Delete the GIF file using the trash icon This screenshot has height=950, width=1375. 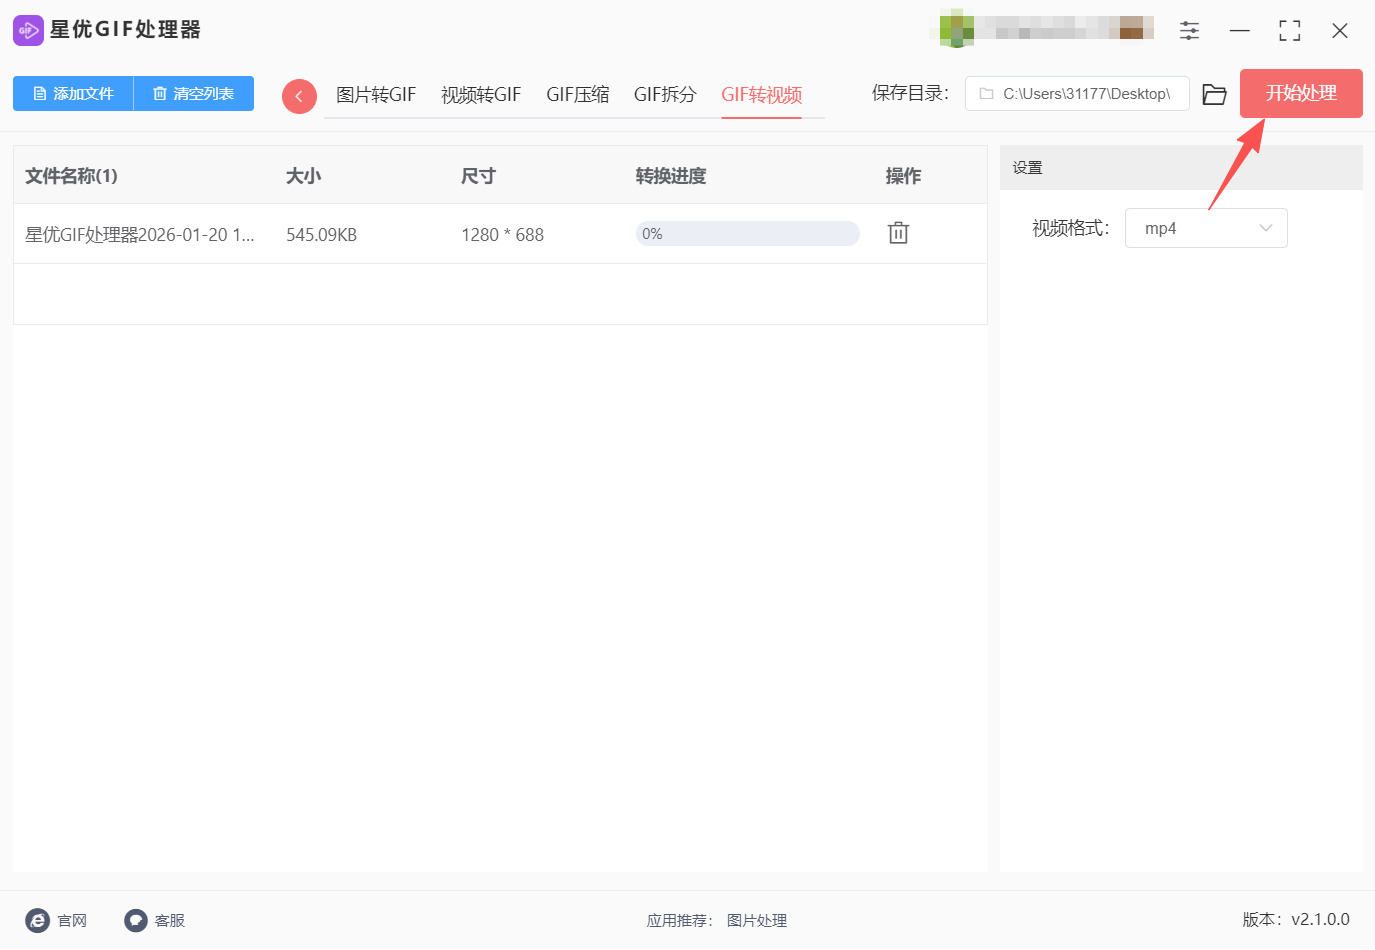point(897,232)
